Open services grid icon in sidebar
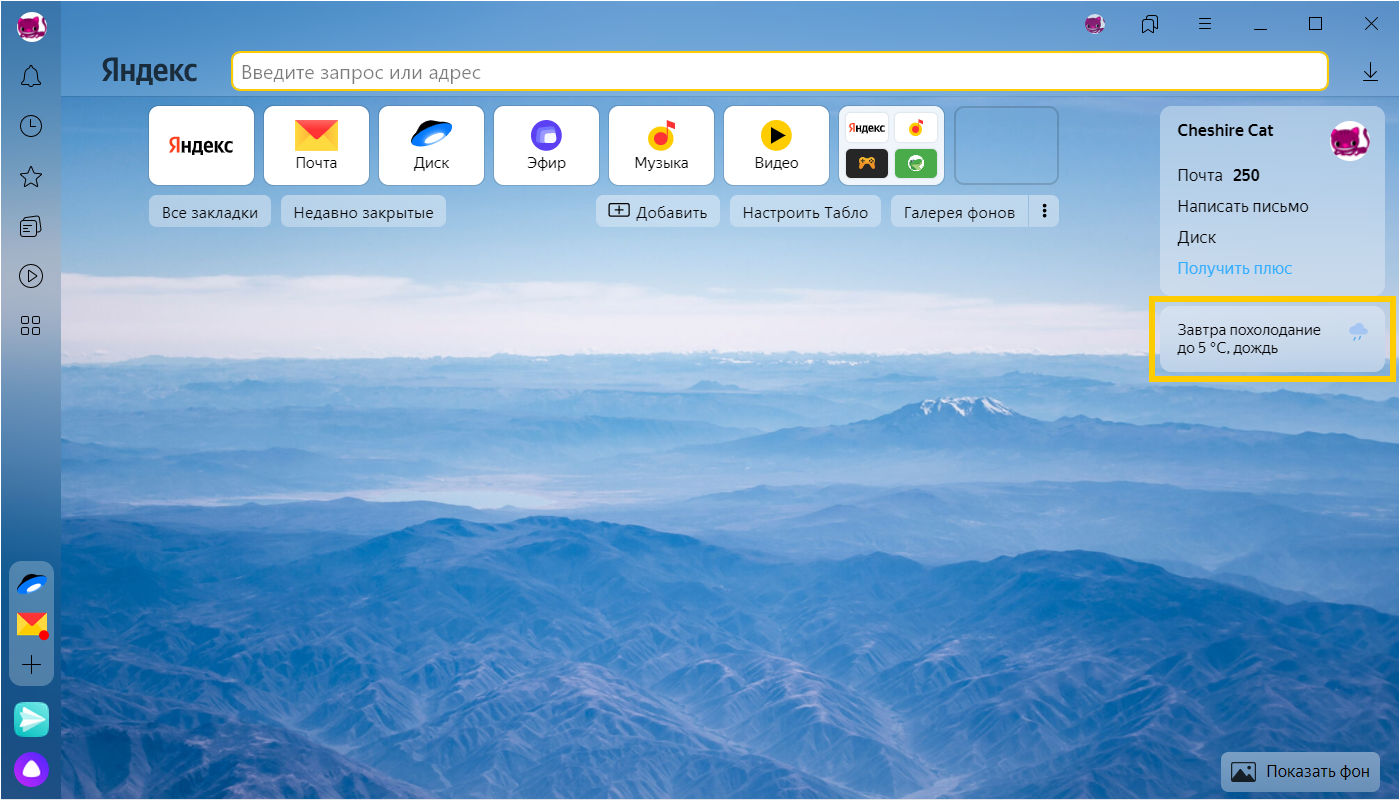 (x=31, y=326)
